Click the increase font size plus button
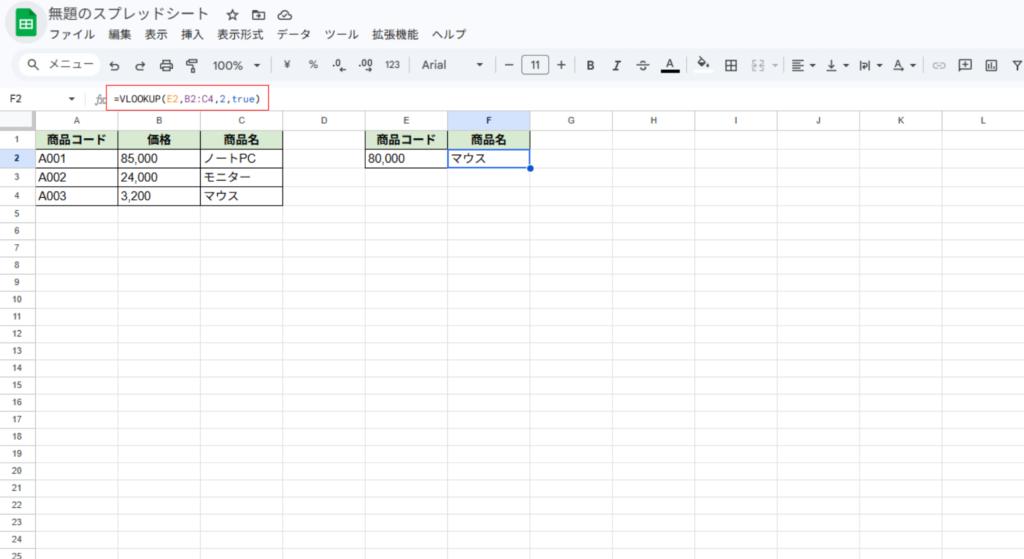Screen dimensions: 1024x559 click(561, 65)
